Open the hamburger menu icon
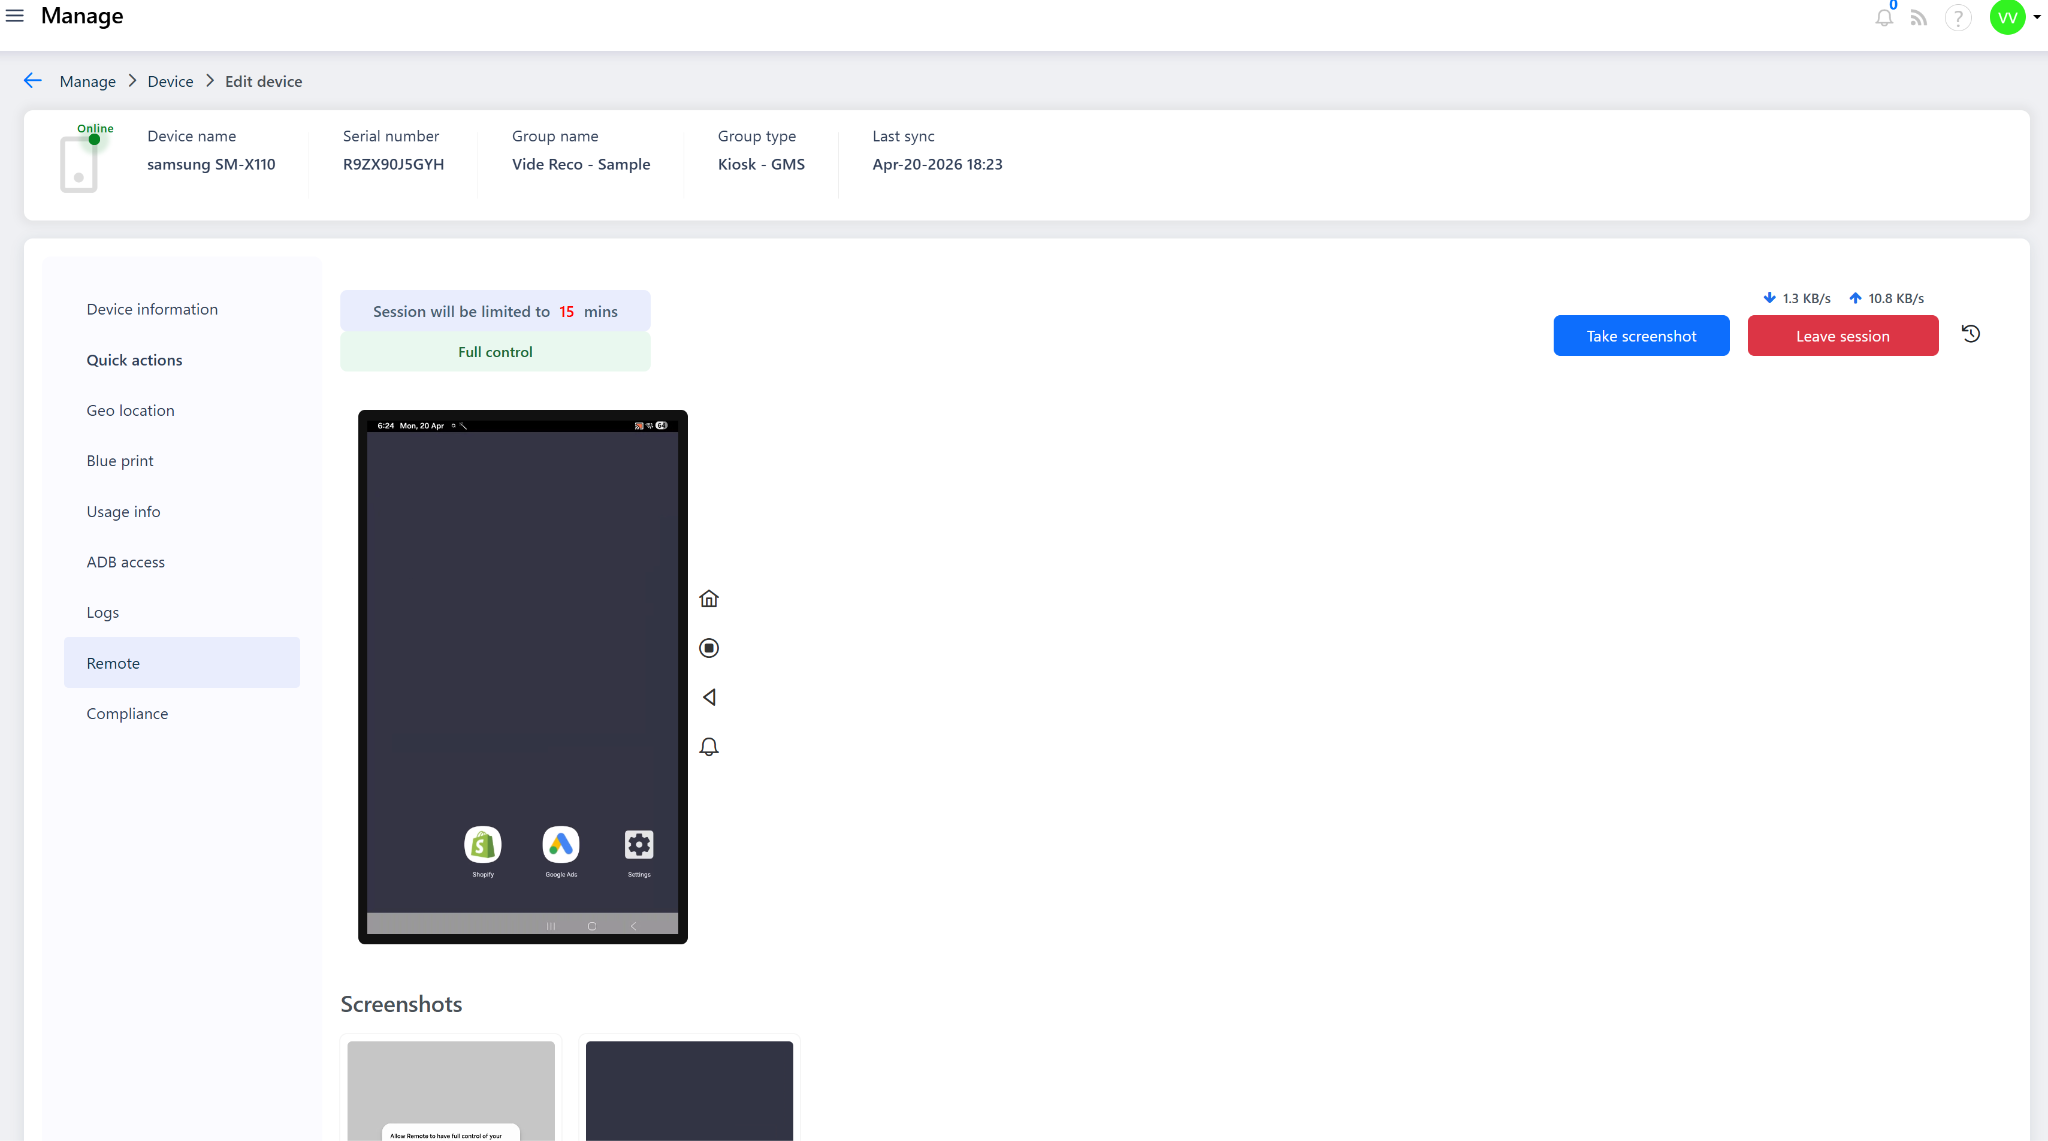 (x=15, y=16)
